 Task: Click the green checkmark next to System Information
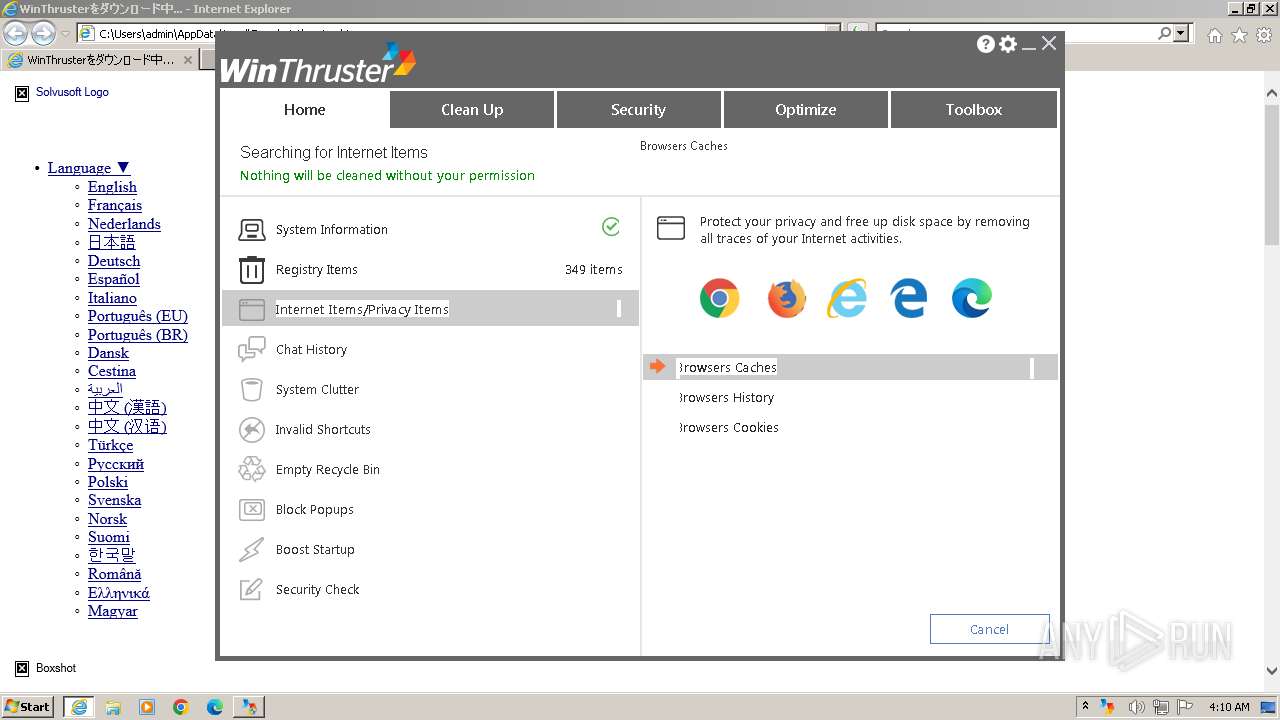tap(611, 227)
